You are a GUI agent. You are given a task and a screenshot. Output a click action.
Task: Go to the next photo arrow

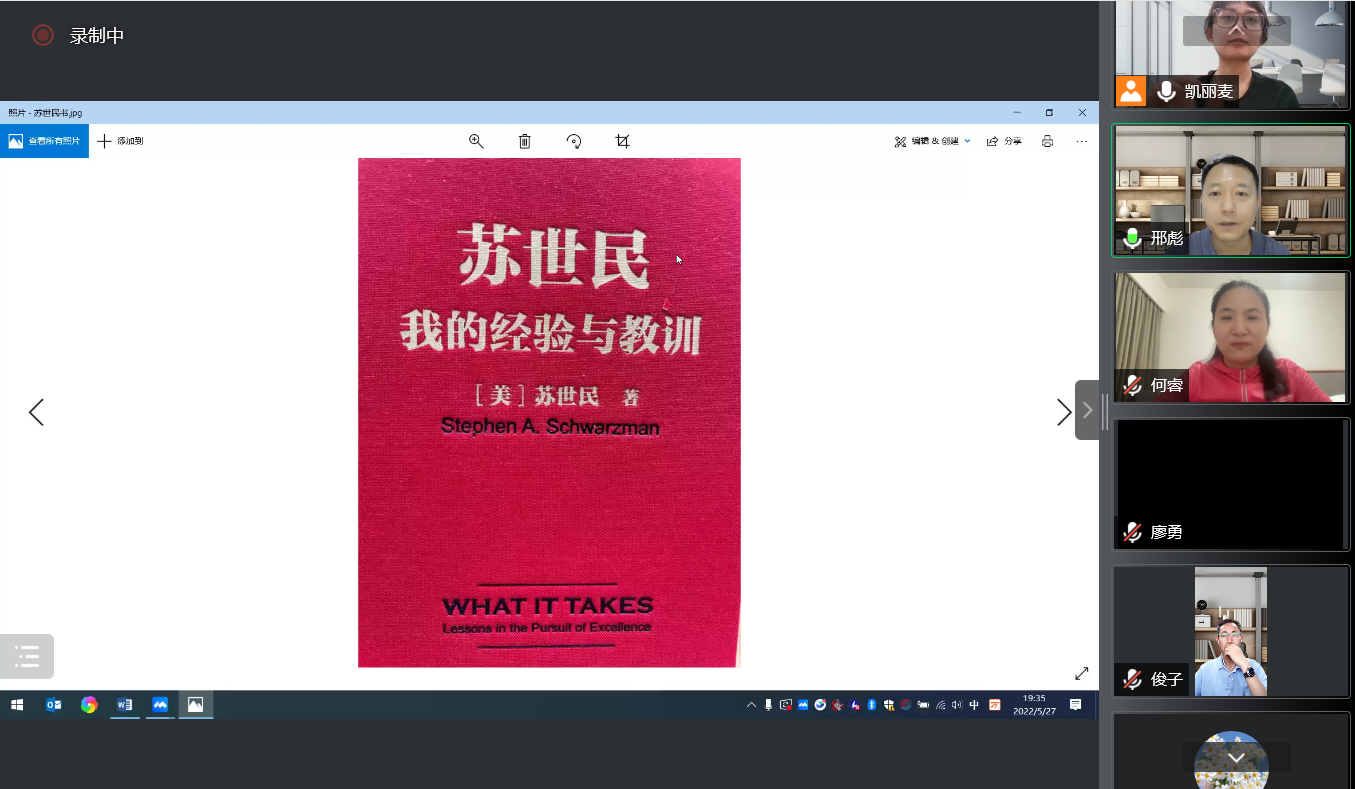tap(1063, 412)
